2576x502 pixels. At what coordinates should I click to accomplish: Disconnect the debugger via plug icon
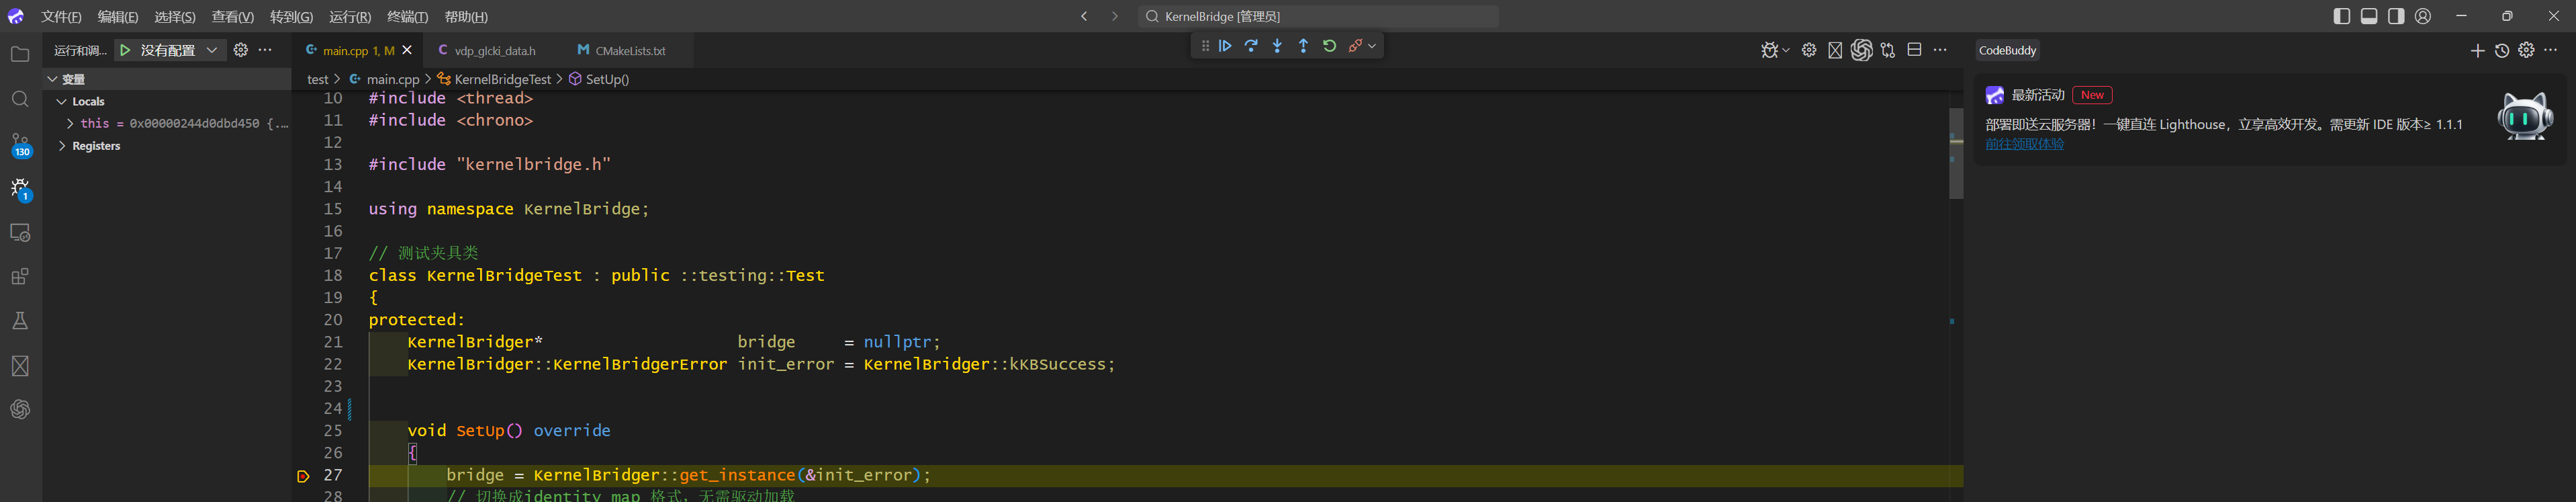pos(1355,46)
